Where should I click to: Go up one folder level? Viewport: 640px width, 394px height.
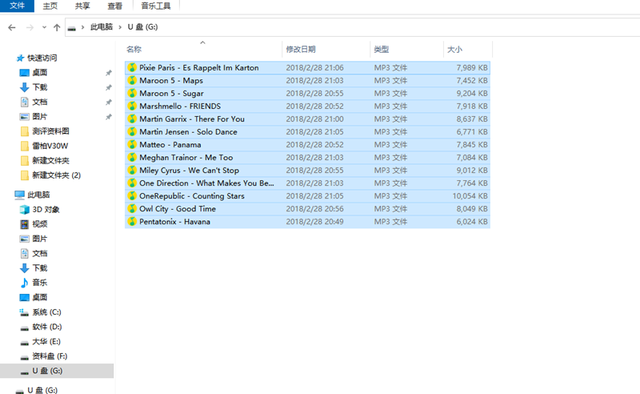coord(57,27)
